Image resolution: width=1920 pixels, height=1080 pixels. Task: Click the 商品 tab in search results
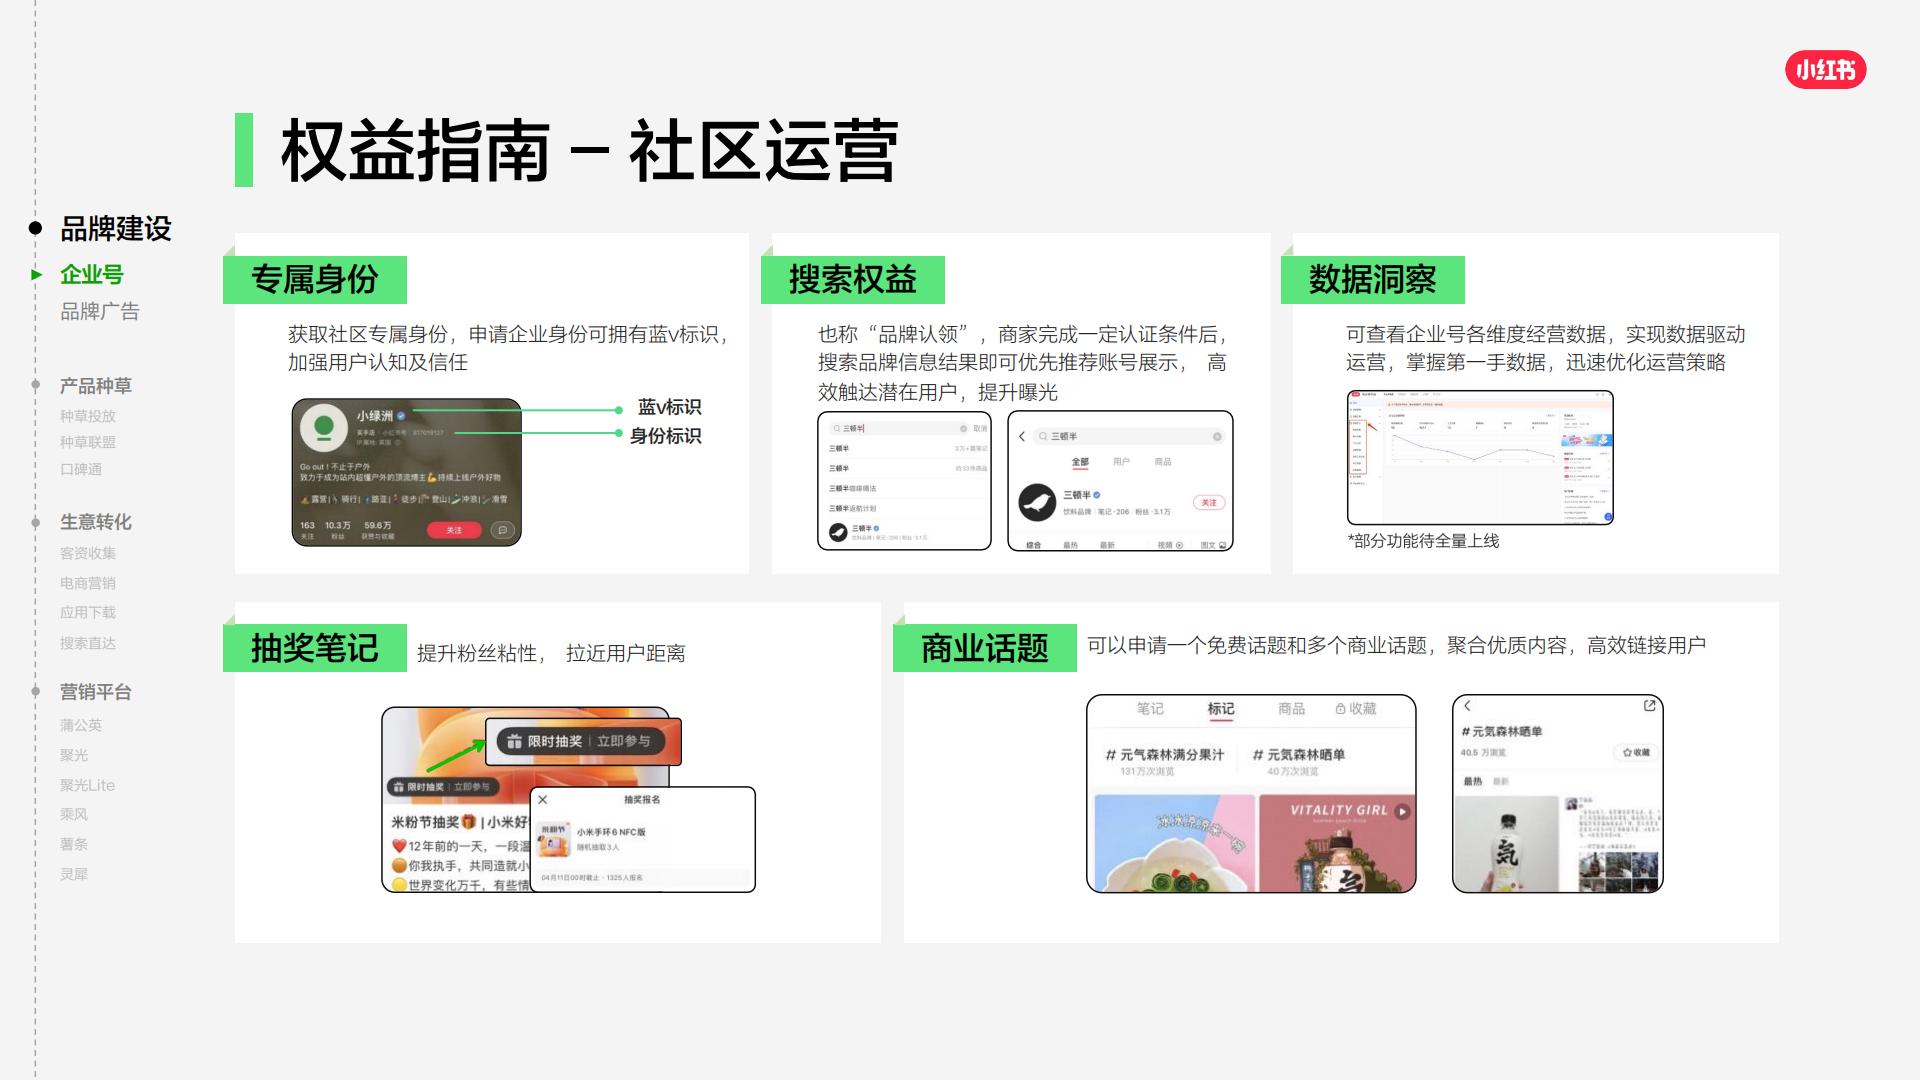[1162, 462]
